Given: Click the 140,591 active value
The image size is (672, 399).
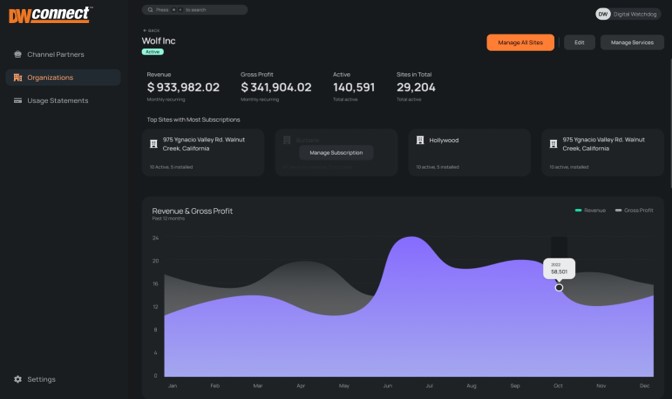Looking at the screenshot, I should click(354, 87).
